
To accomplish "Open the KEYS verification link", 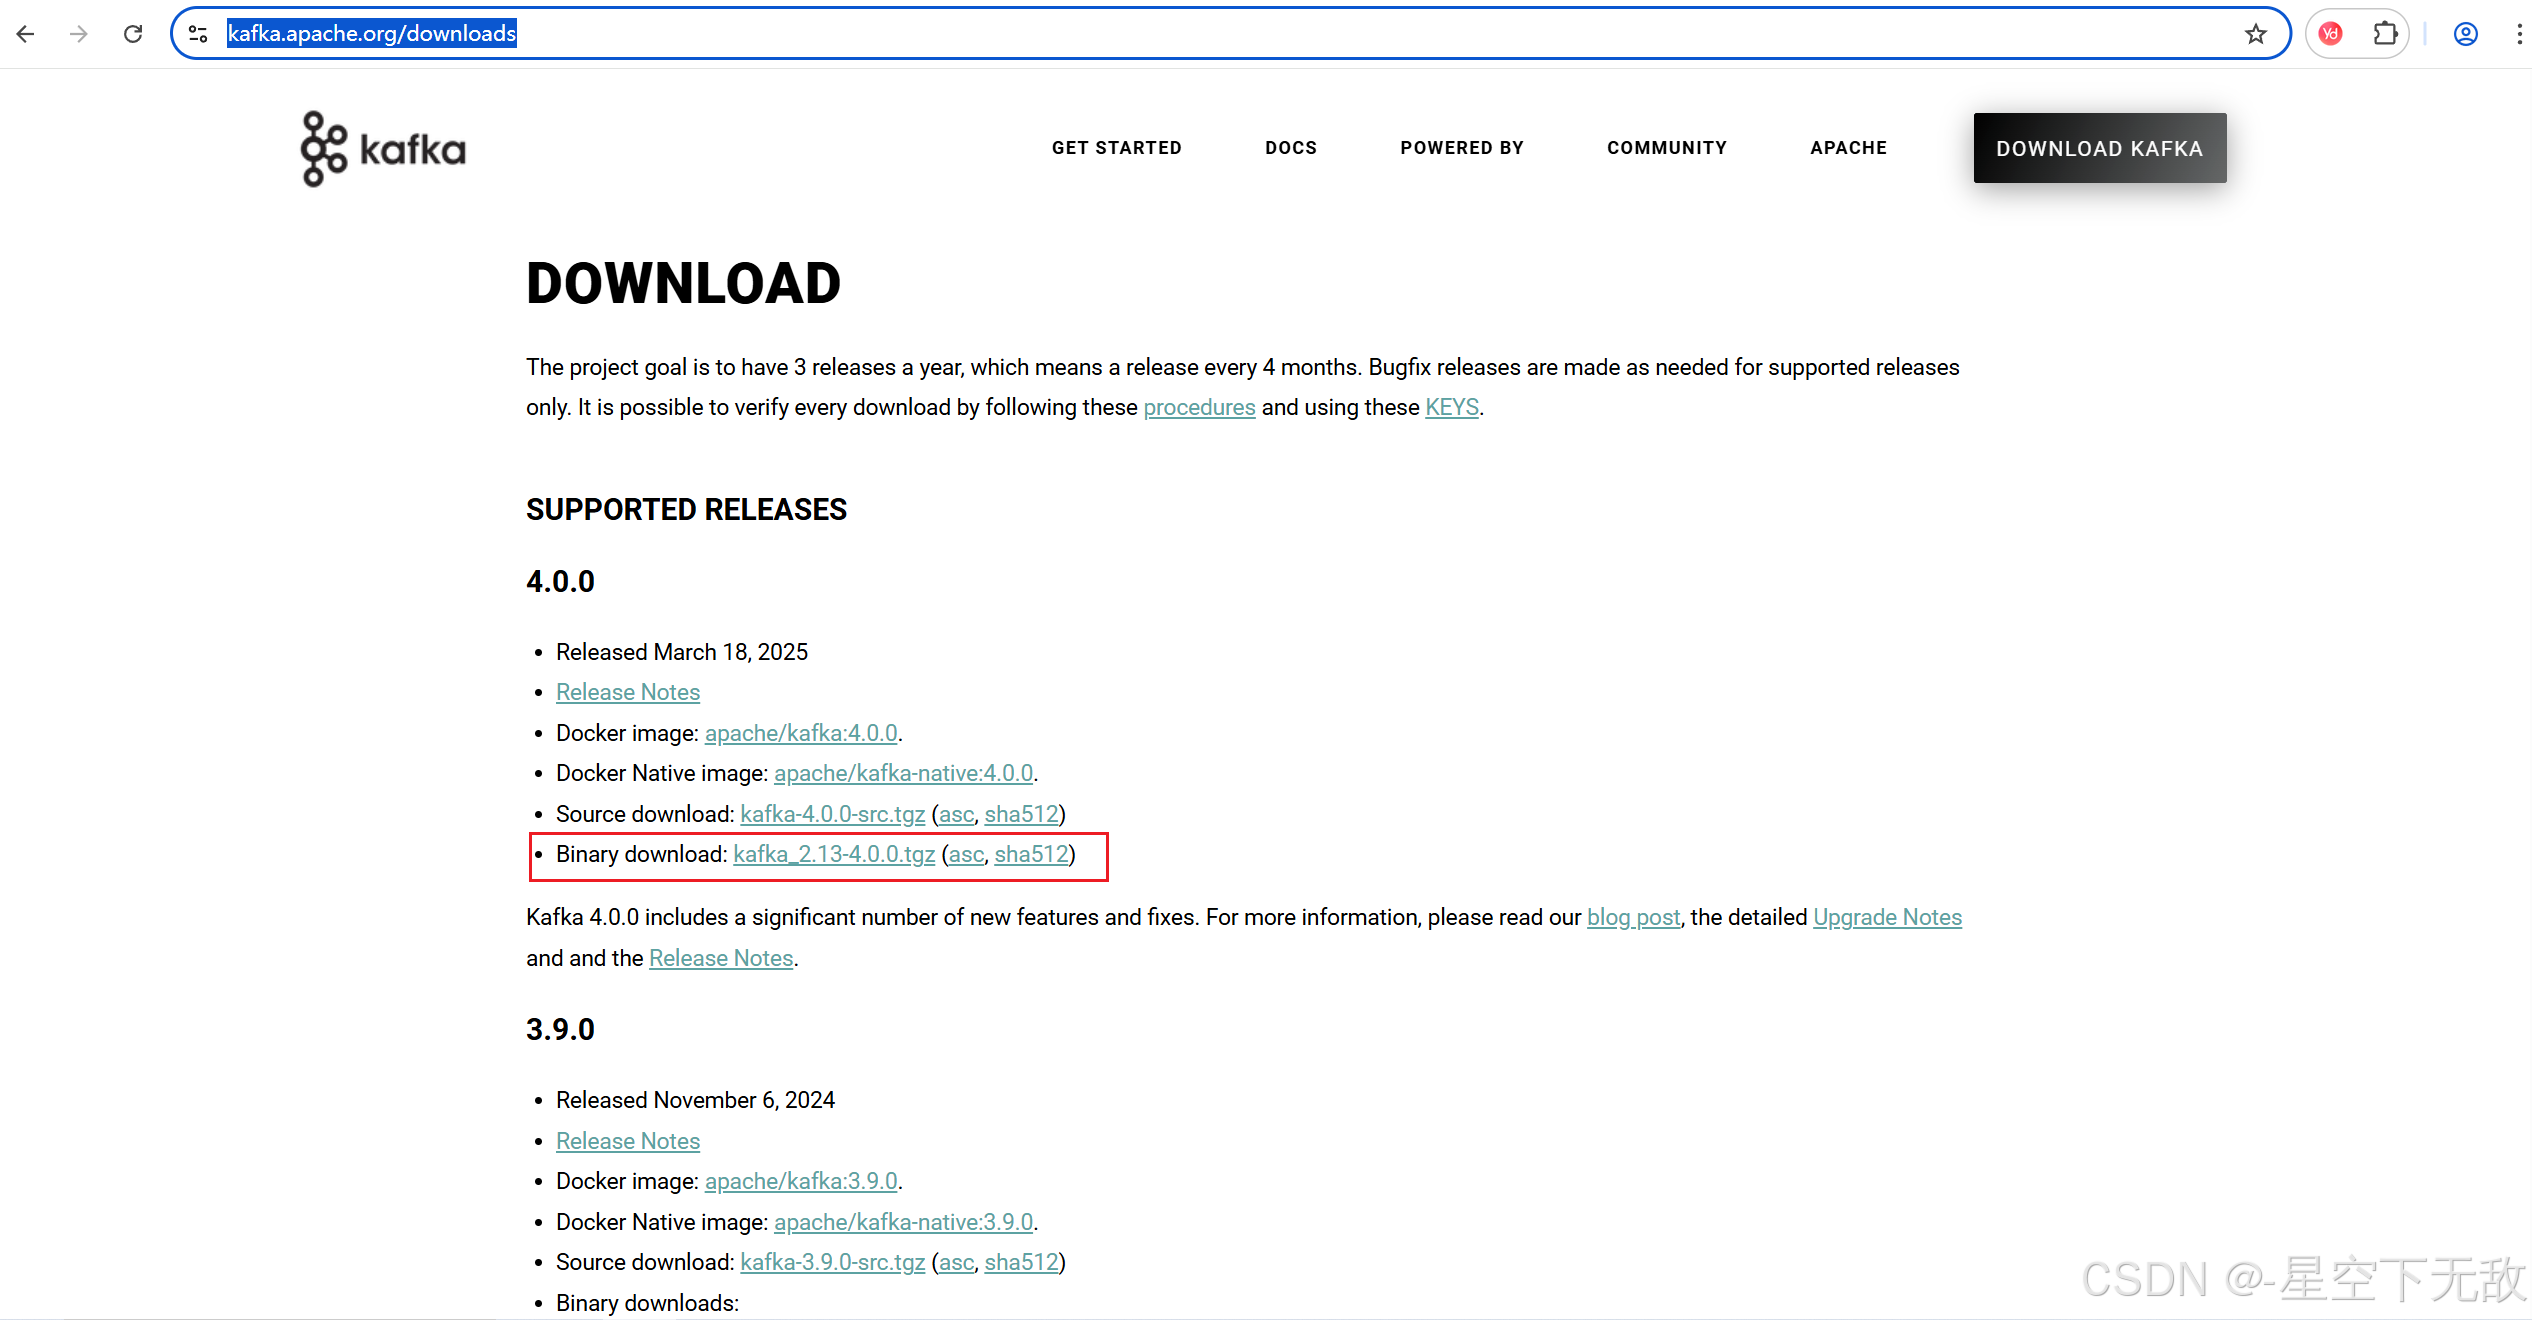I will pos(1451,408).
